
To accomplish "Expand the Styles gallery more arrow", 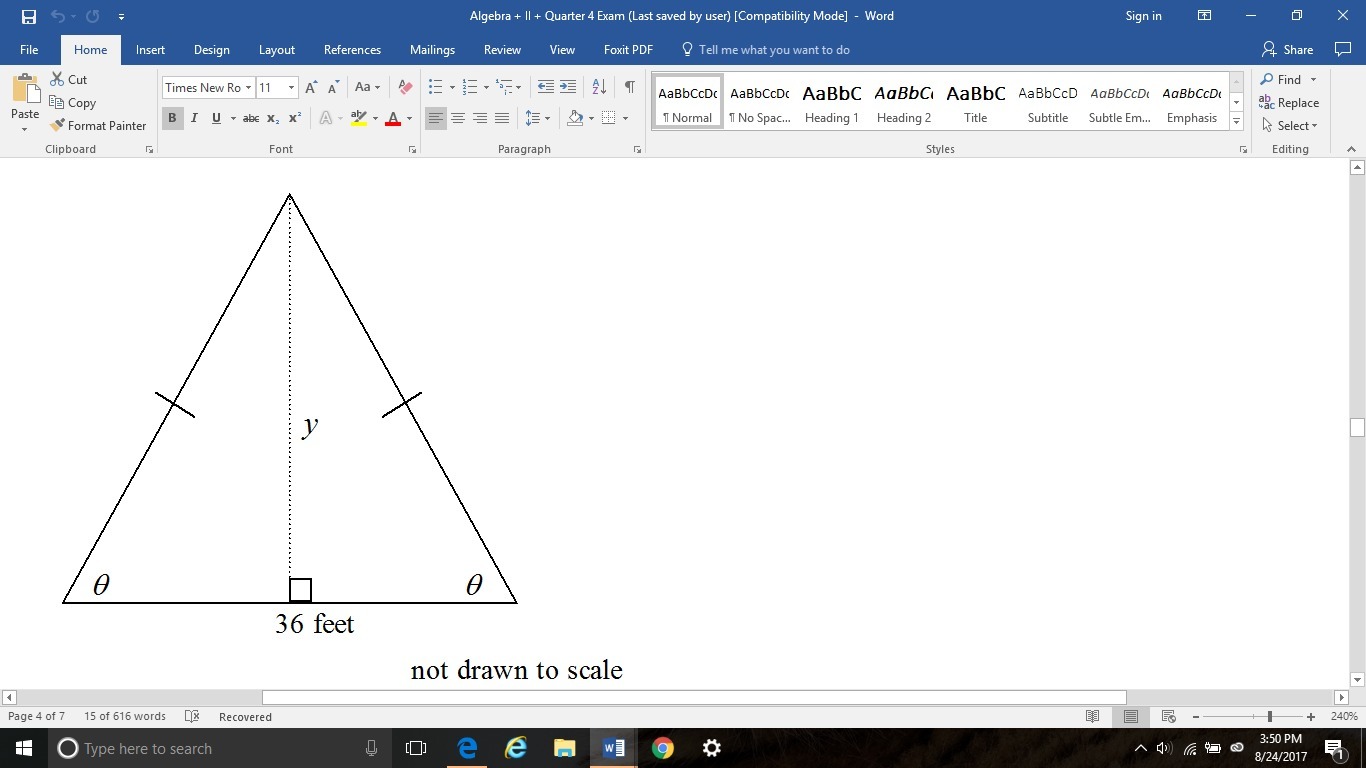I will coord(1237,121).
